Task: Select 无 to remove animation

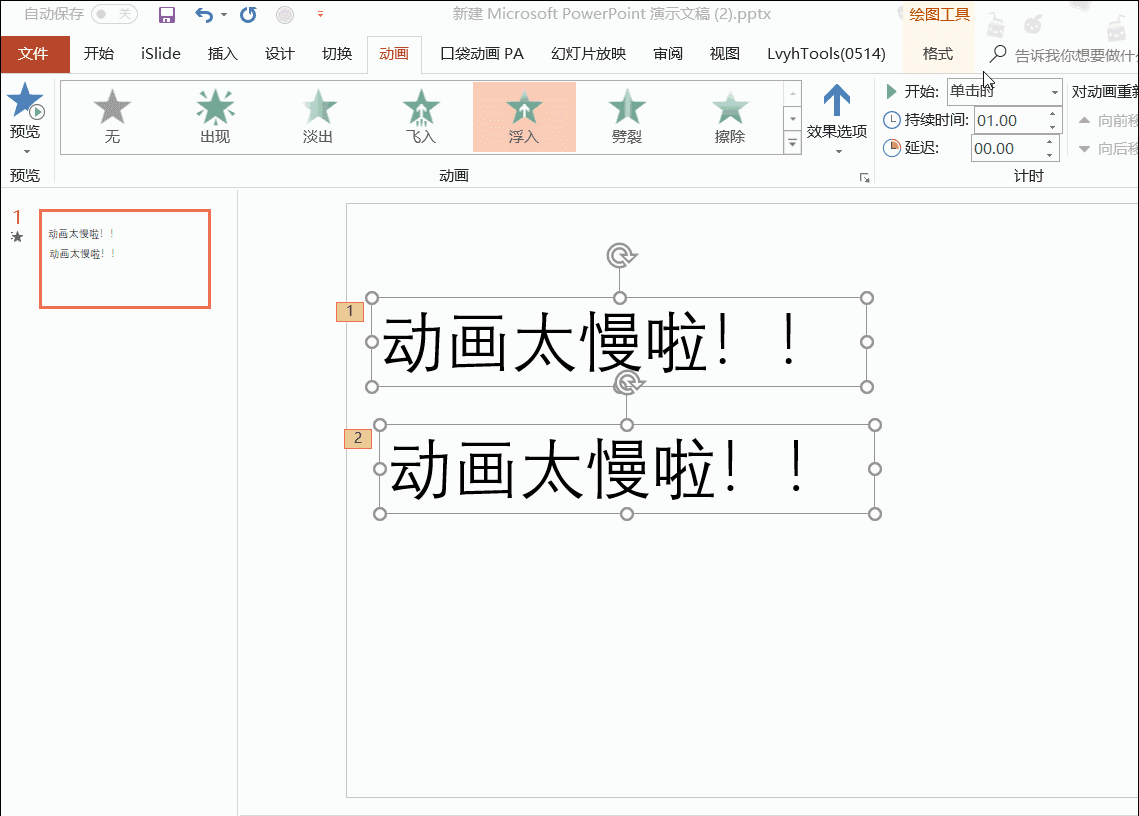Action: [x=112, y=117]
